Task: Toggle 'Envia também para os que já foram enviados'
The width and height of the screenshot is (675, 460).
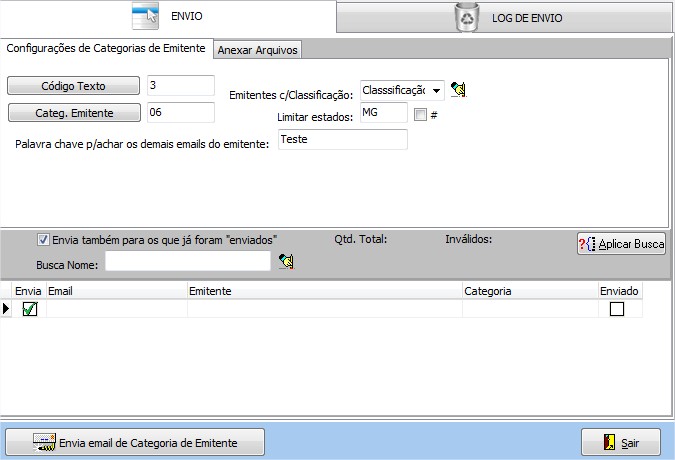Action: (43, 239)
